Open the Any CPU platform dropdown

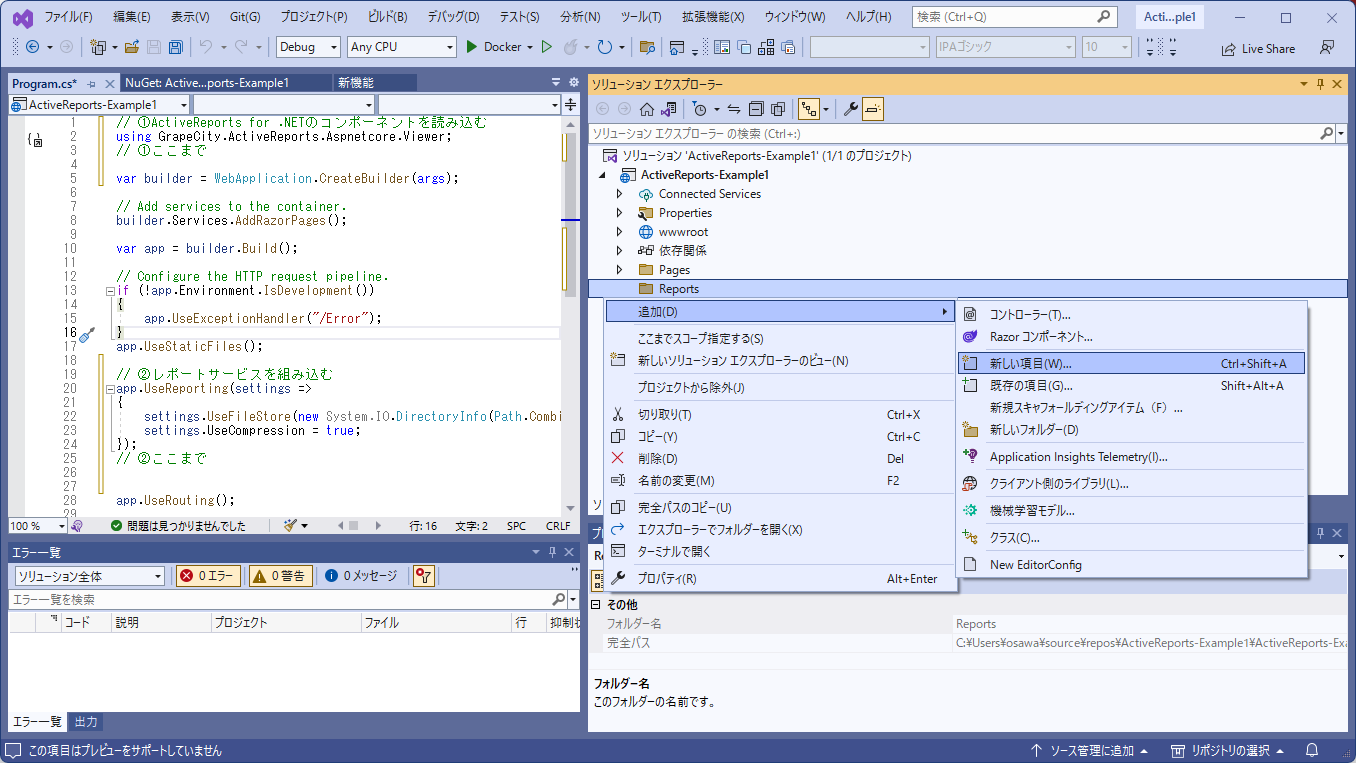(x=402, y=47)
